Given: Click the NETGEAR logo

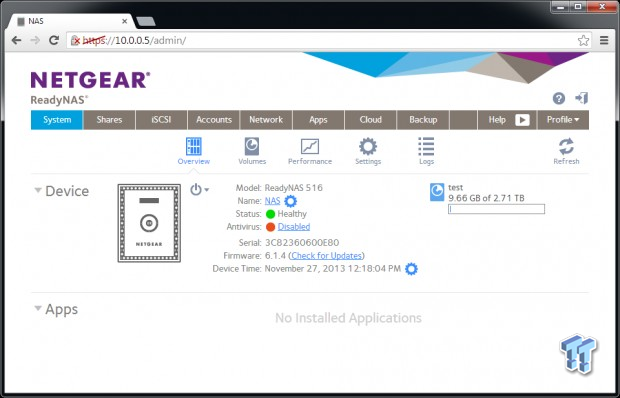Looking at the screenshot, I should (90, 80).
